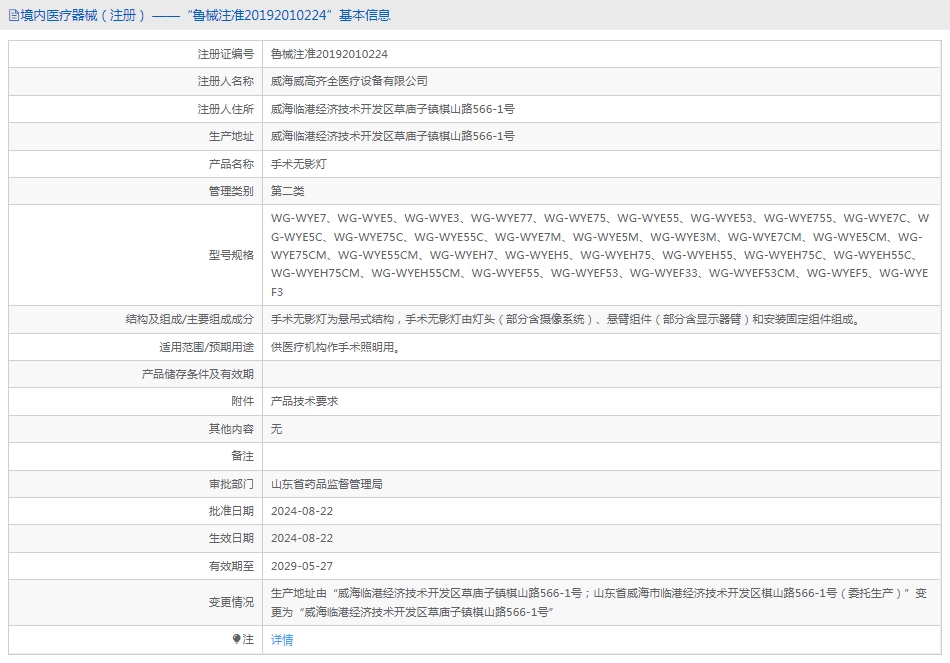
Task: Click the 审批部门 label
Action: coord(231,484)
